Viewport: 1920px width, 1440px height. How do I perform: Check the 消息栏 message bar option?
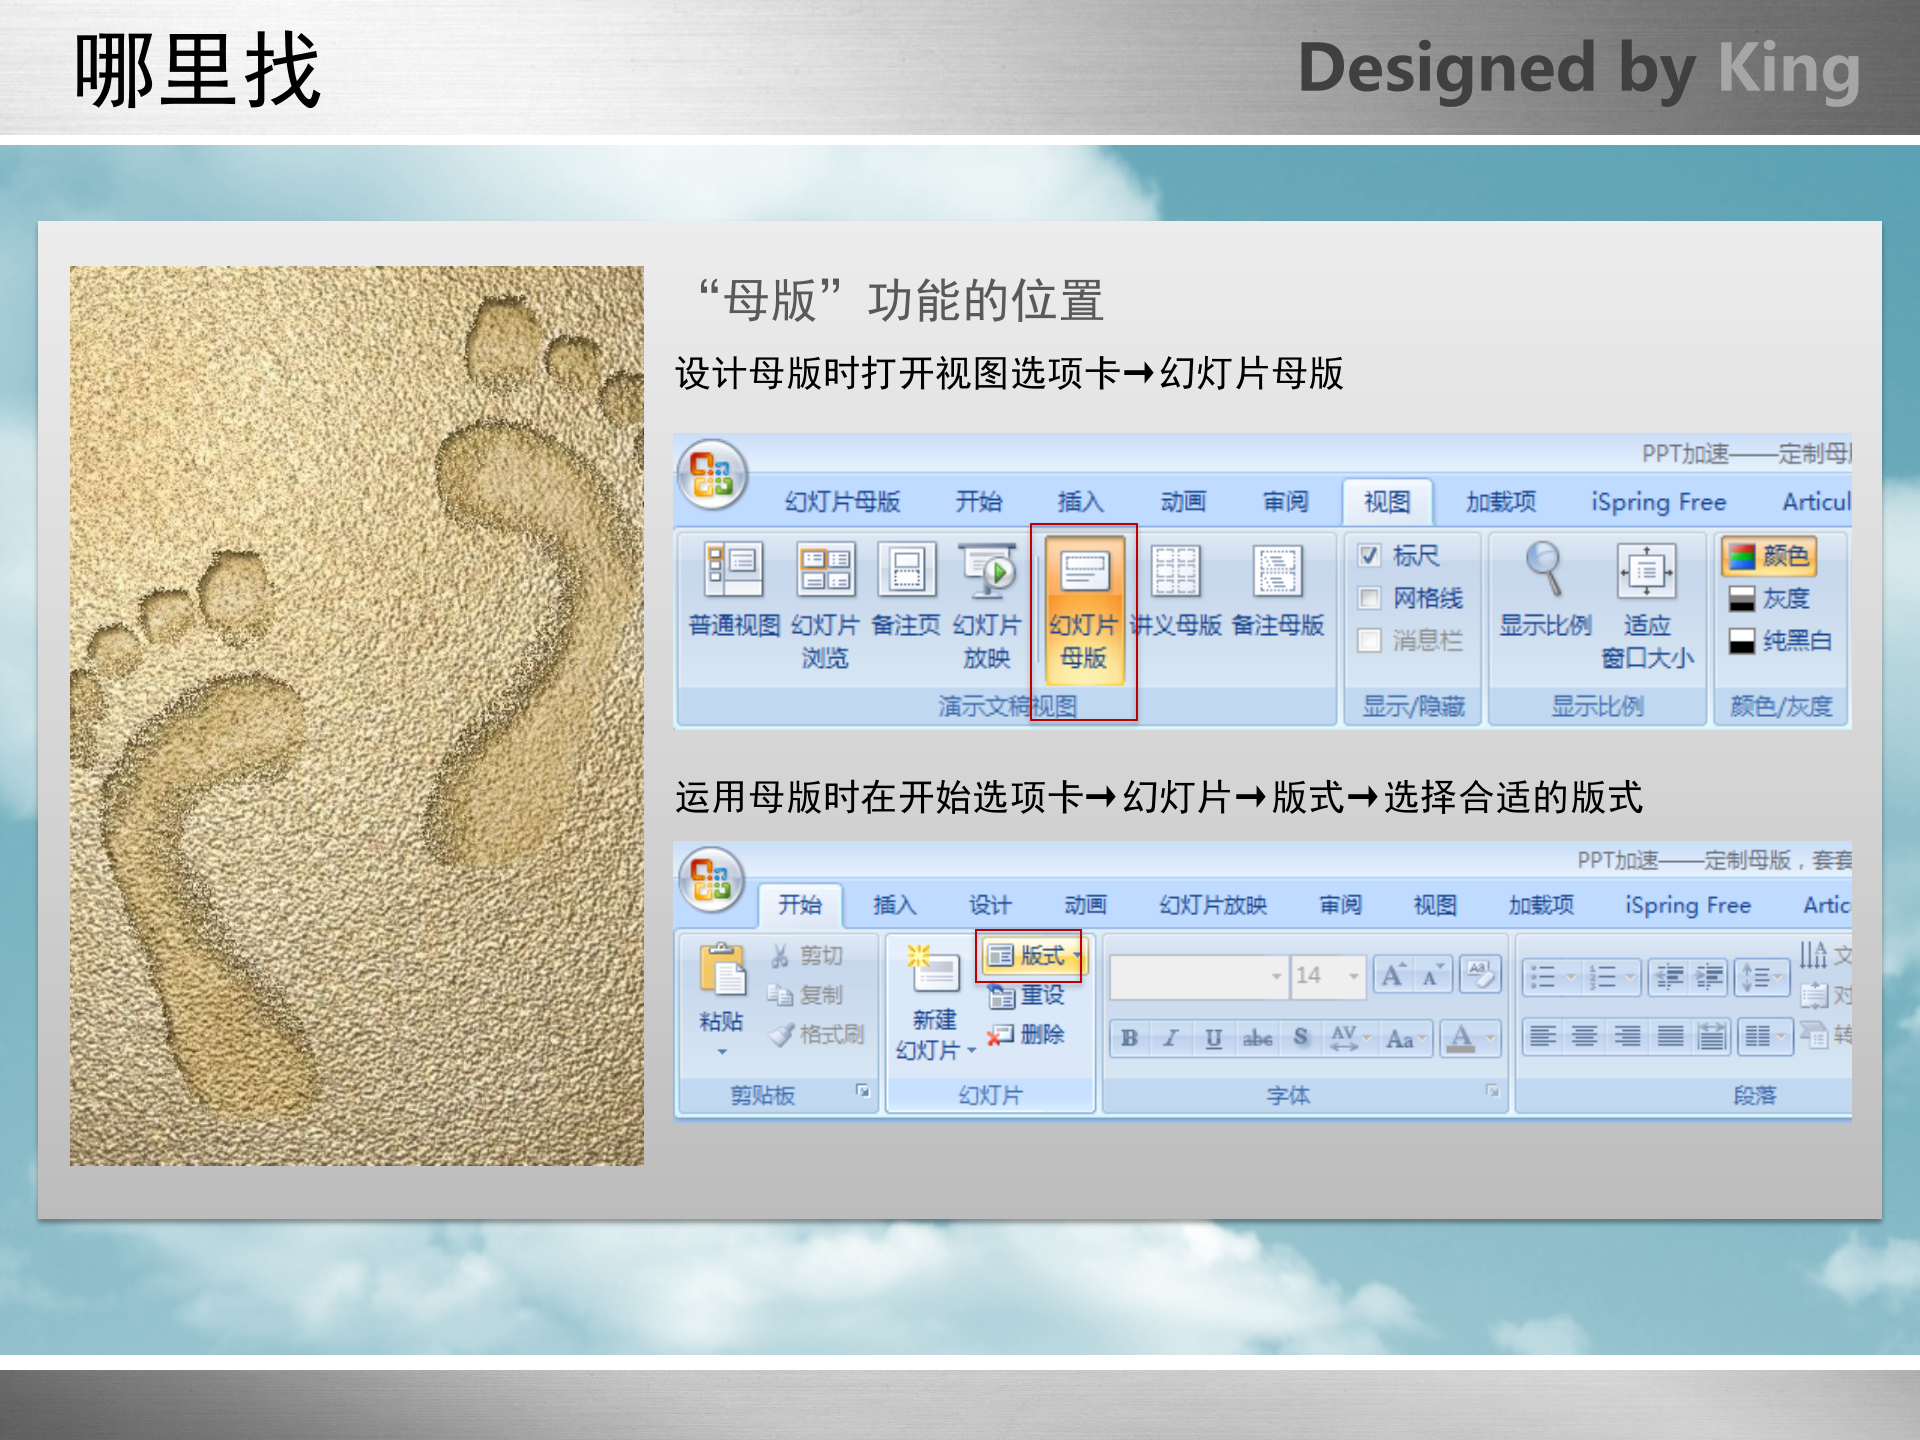pyautogui.click(x=1369, y=641)
